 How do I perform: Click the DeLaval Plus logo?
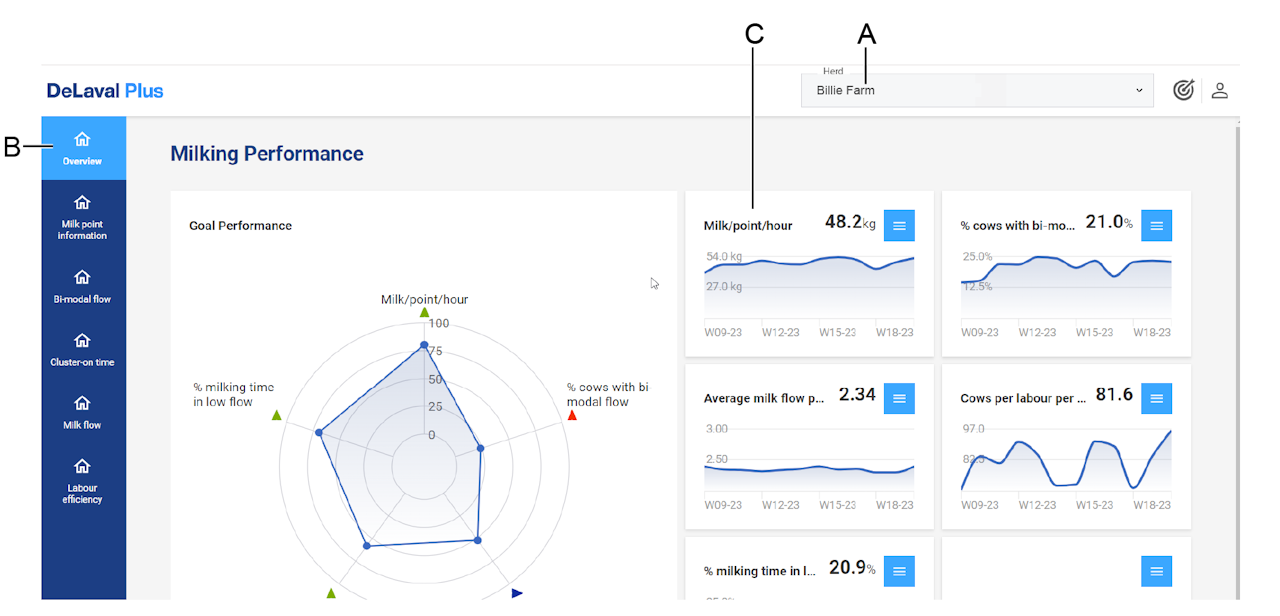(105, 91)
